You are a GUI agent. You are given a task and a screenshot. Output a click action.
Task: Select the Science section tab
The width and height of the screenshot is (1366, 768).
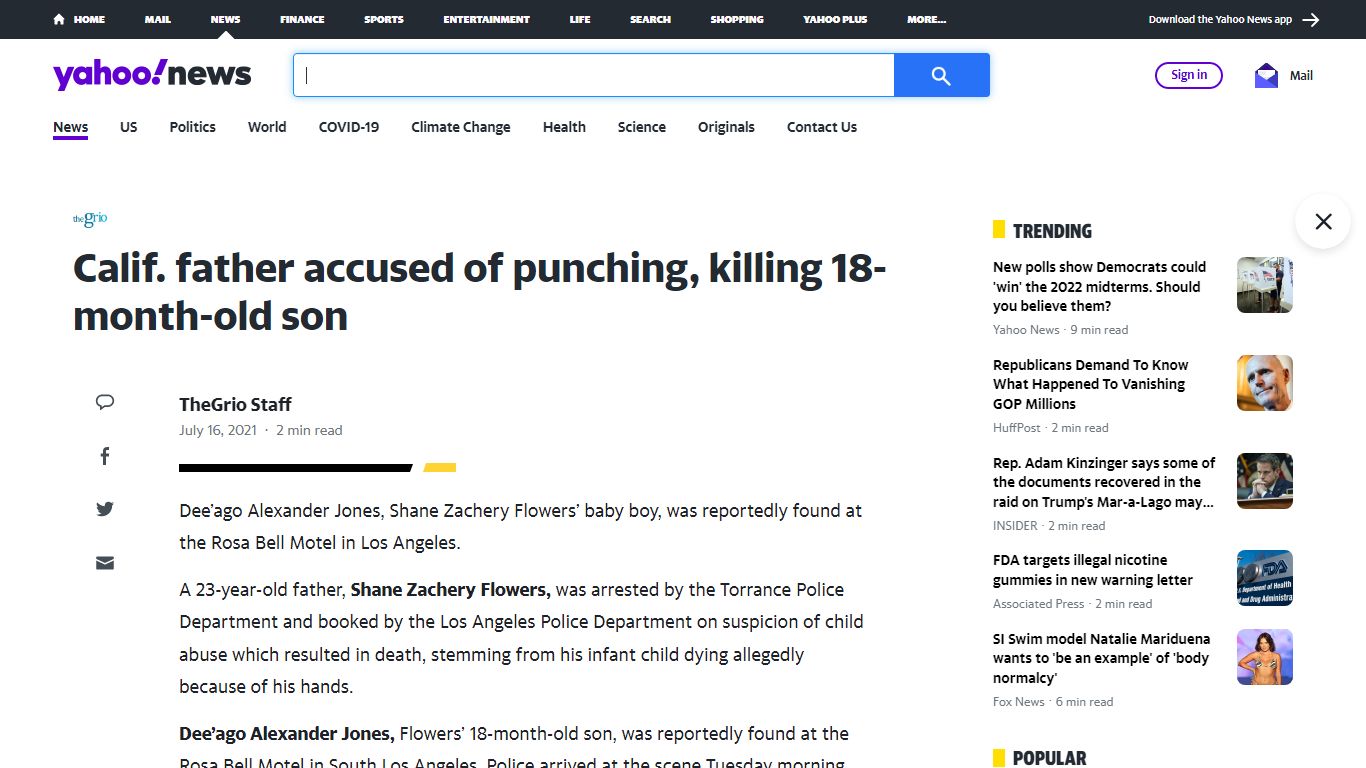click(642, 127)
